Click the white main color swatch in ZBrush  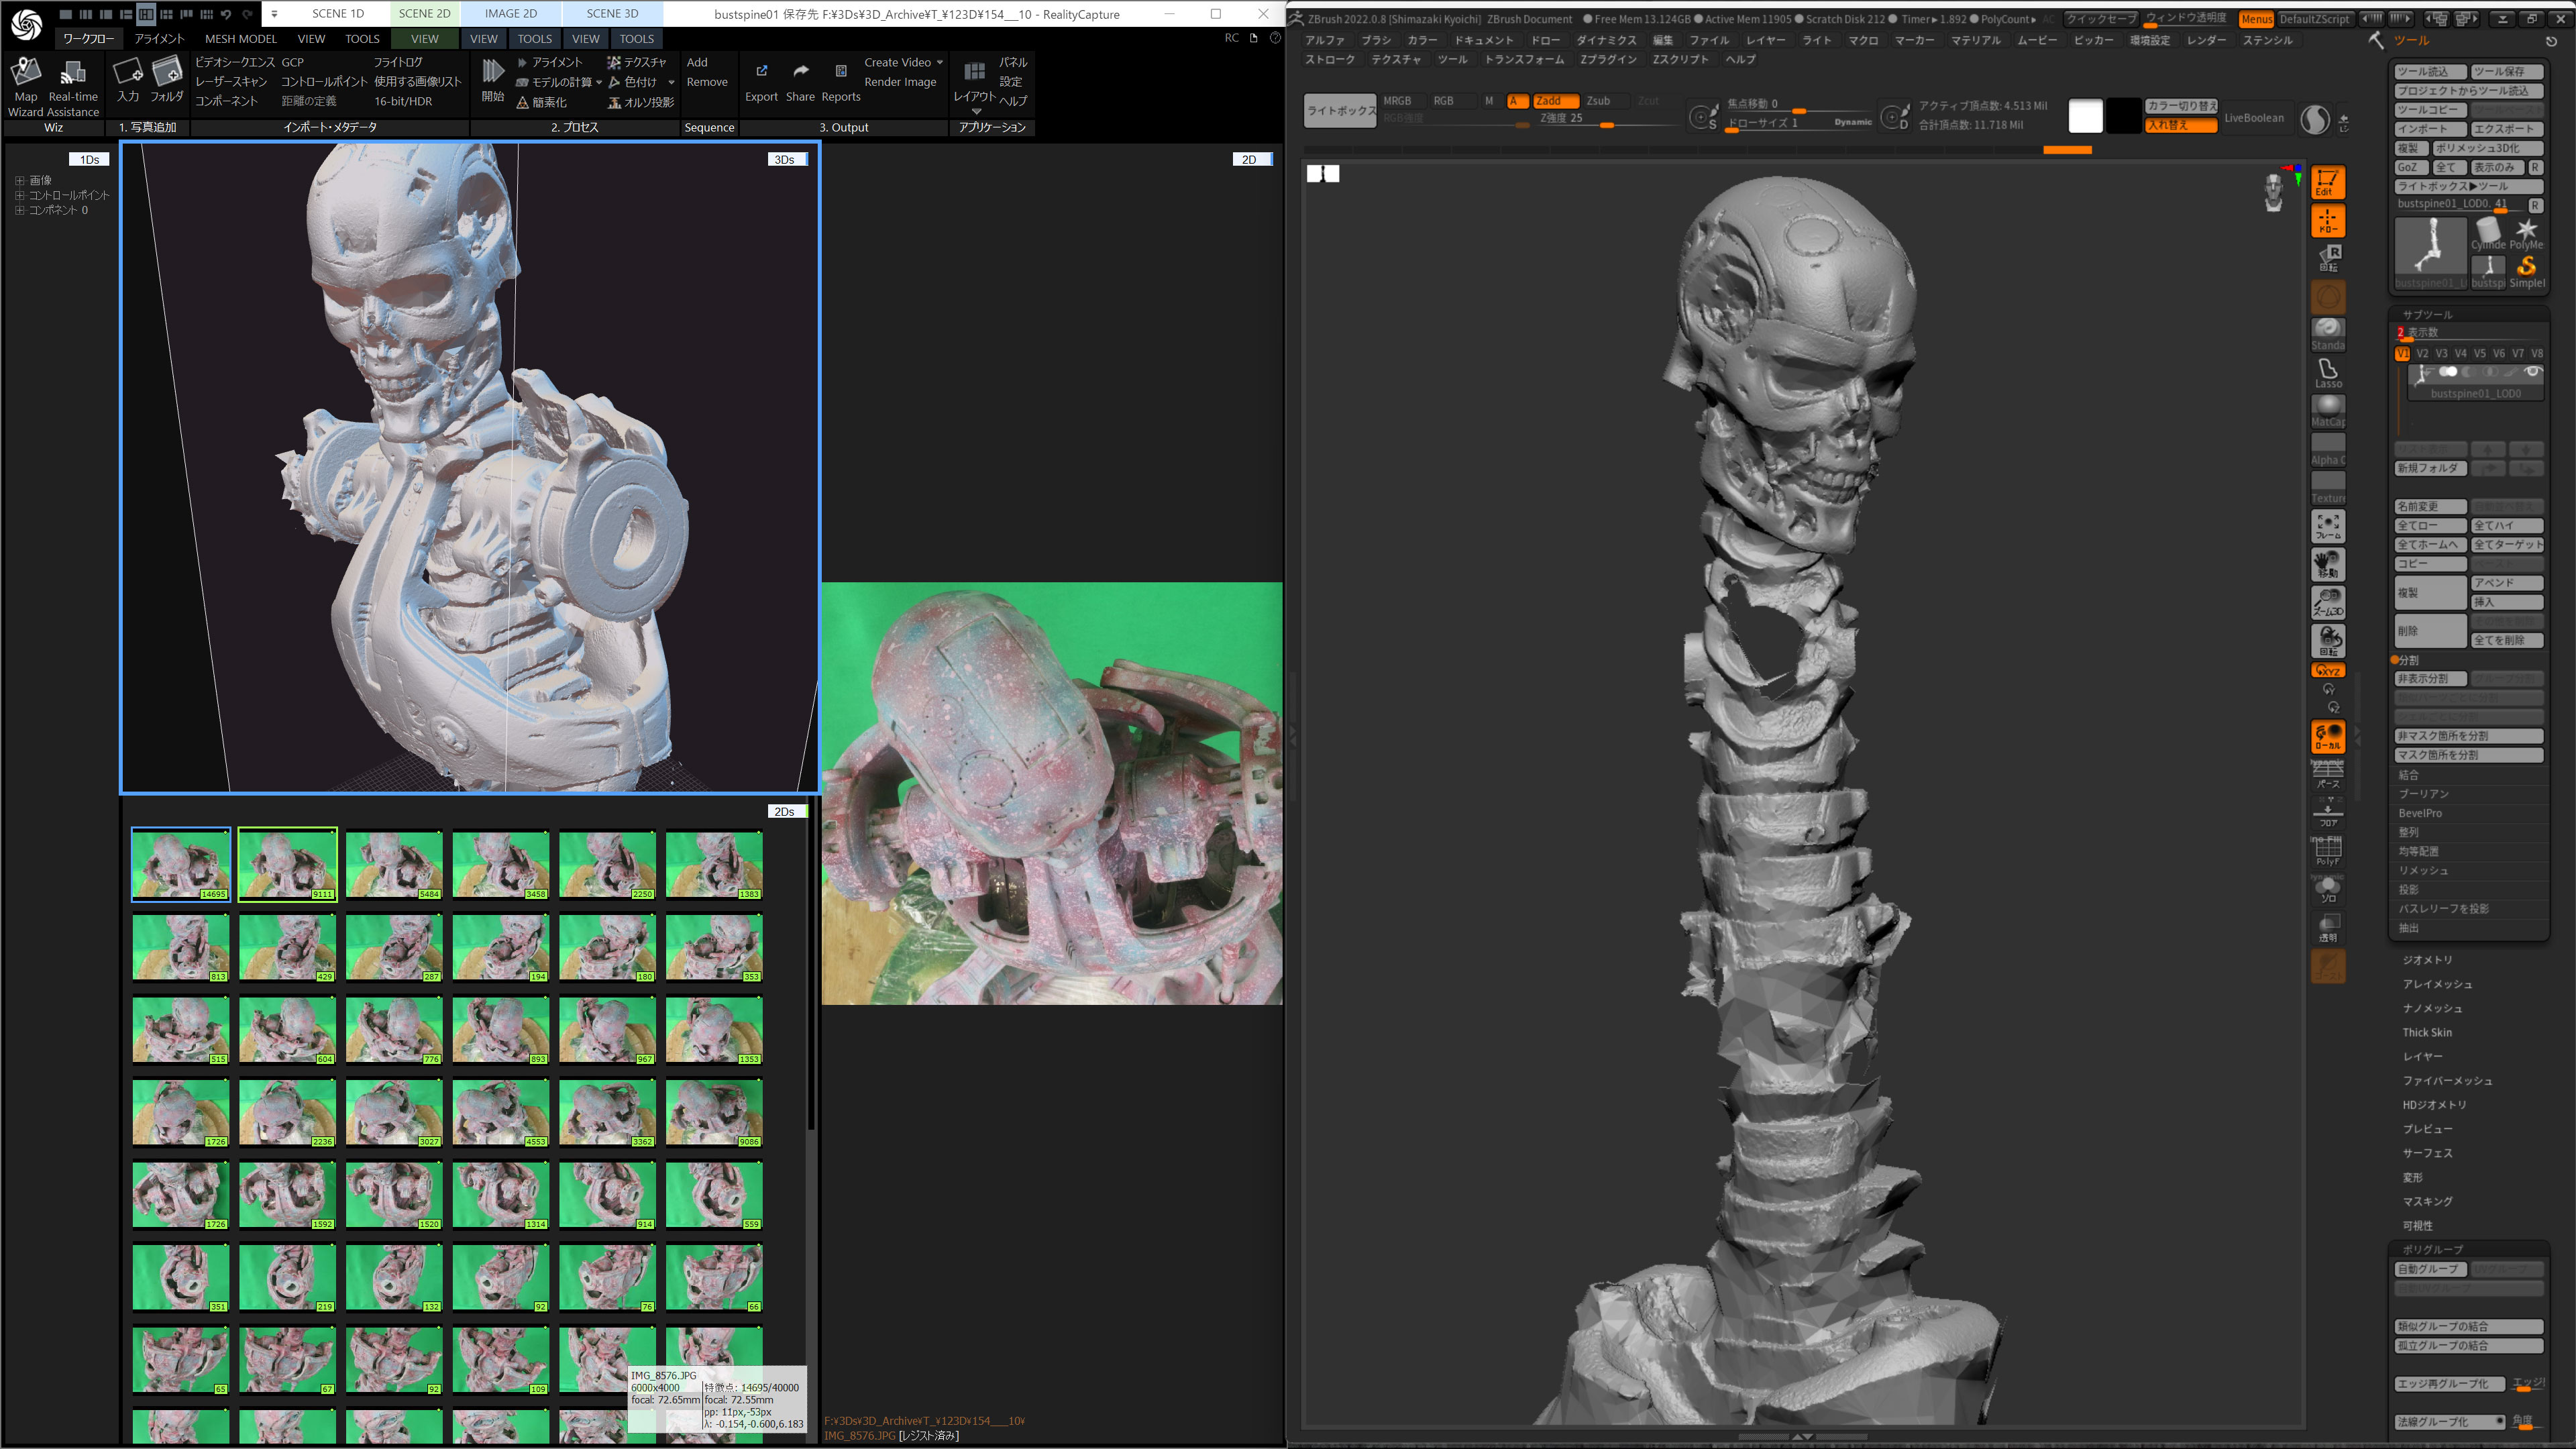click(x=2085, y=116)
